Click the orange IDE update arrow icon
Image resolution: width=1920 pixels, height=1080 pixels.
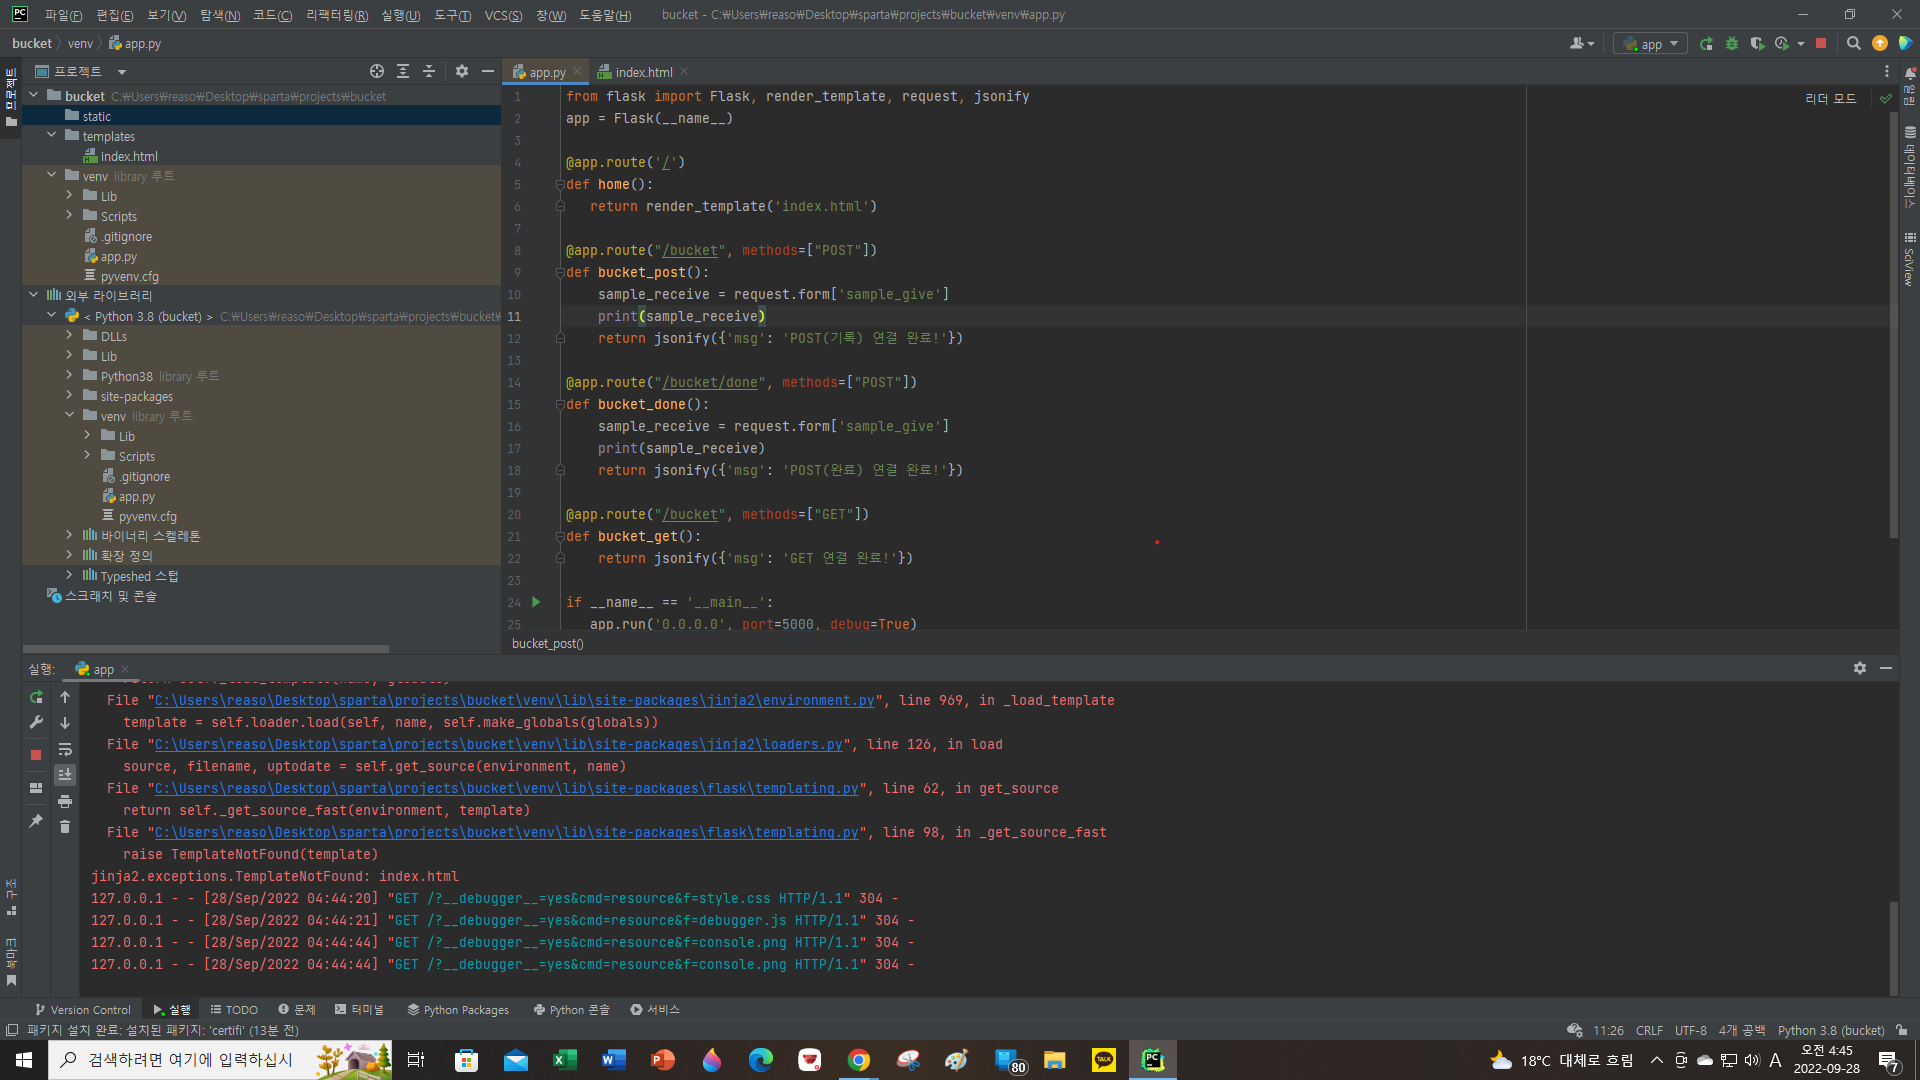point(1880,44)
